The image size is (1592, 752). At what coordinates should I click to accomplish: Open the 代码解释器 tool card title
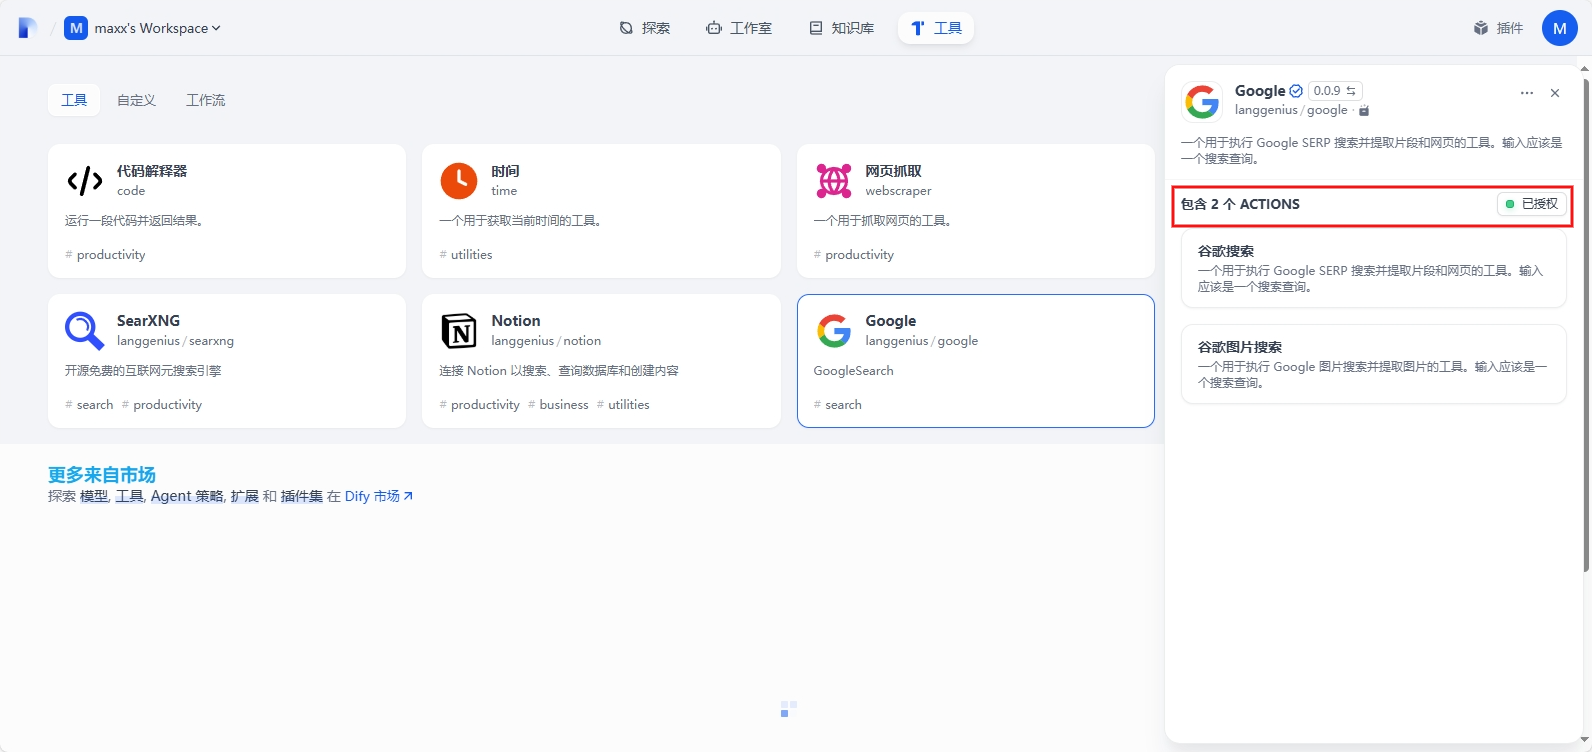[152, 171]
